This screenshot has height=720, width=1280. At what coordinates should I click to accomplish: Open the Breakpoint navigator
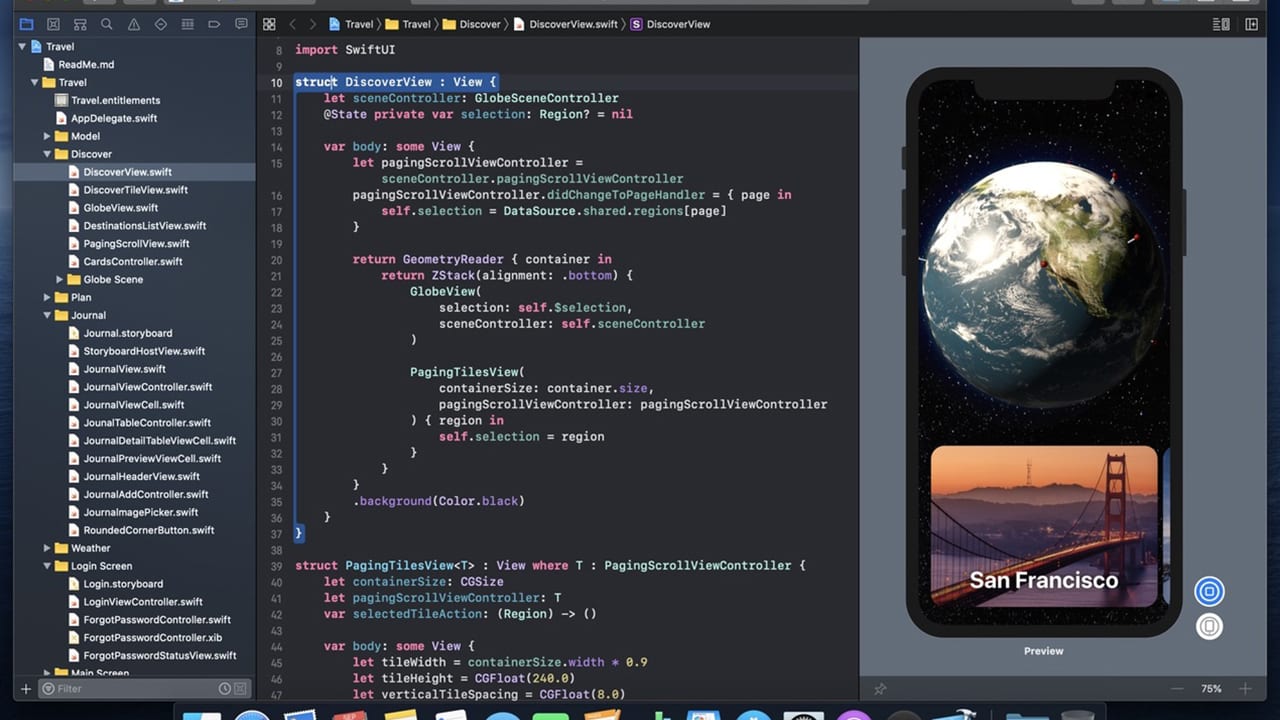click(x=214, y=24)
